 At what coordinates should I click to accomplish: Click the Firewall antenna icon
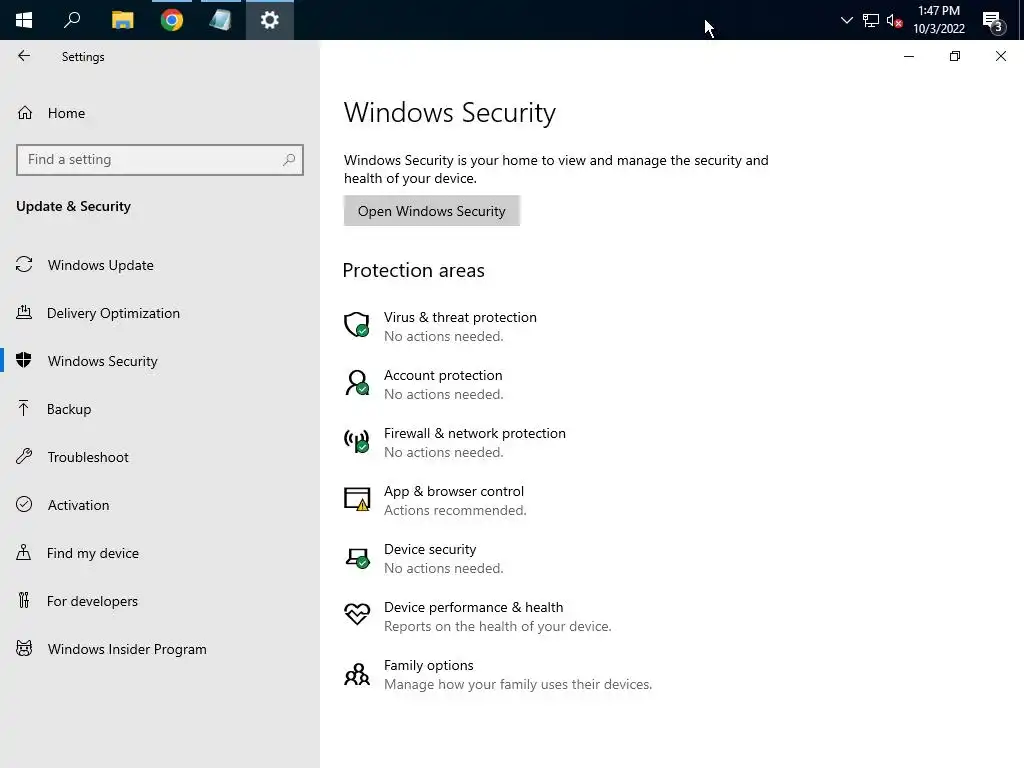click(357, 441)
